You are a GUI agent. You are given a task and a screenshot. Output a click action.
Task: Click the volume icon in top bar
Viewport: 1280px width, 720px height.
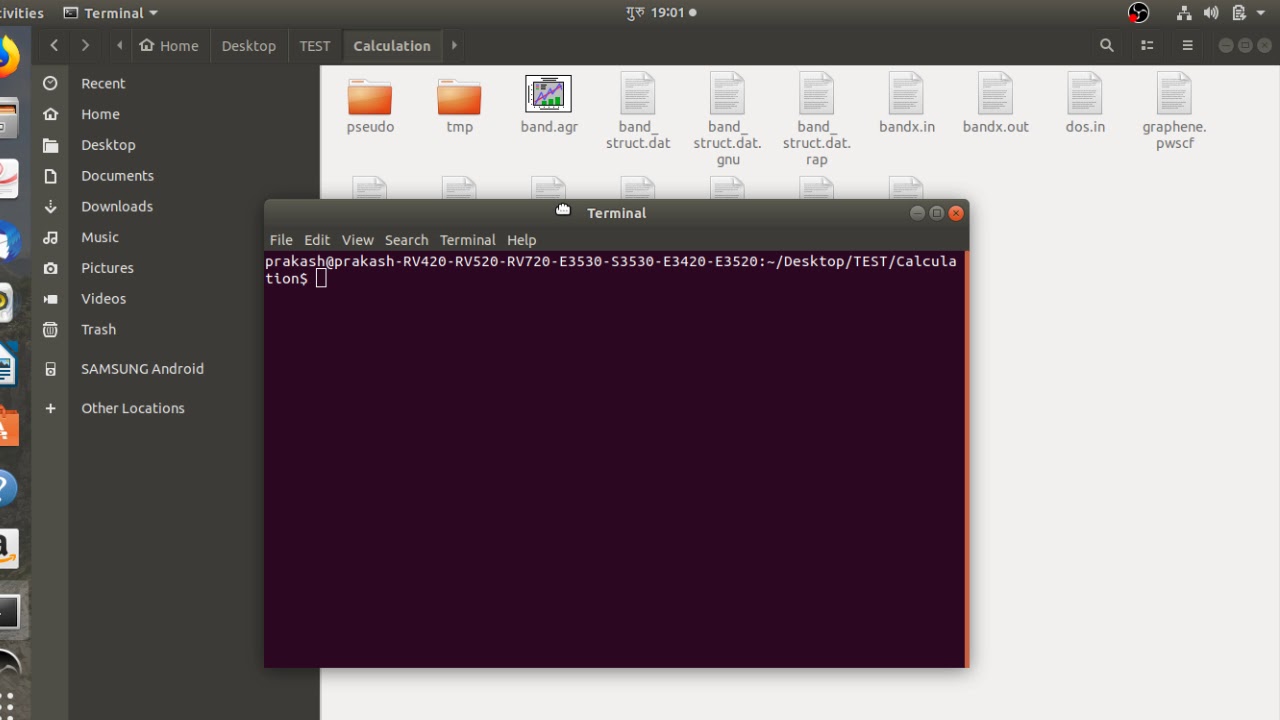click(1211, 13)
